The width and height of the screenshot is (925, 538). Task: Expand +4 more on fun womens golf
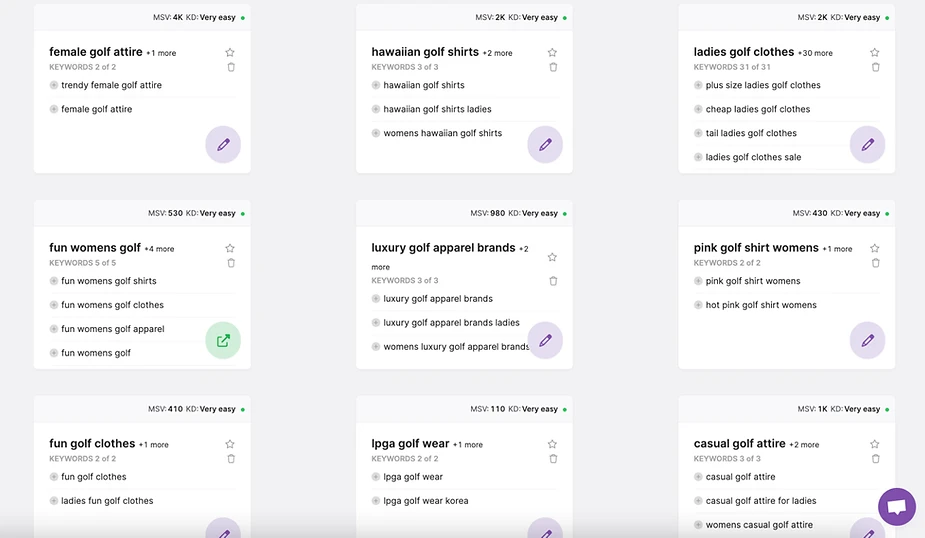point(159,249)
